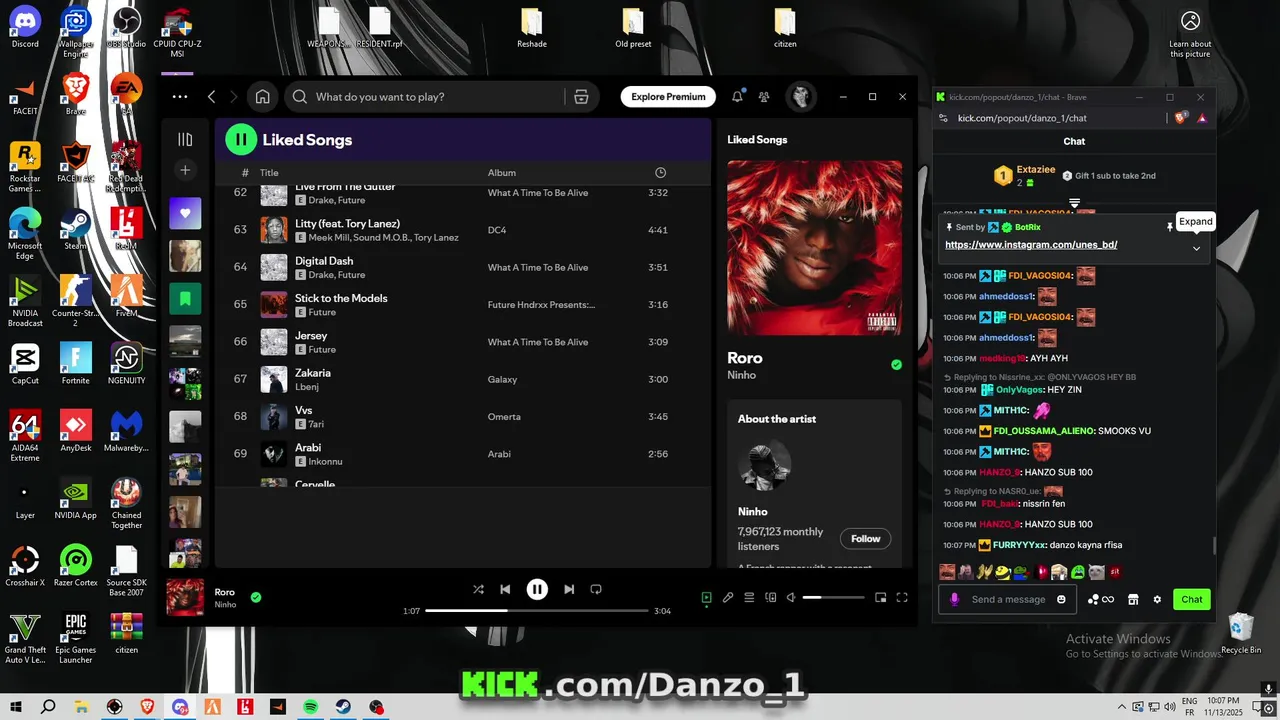
Task: Open Spotify three-dot menu
Action: [180, 97]
